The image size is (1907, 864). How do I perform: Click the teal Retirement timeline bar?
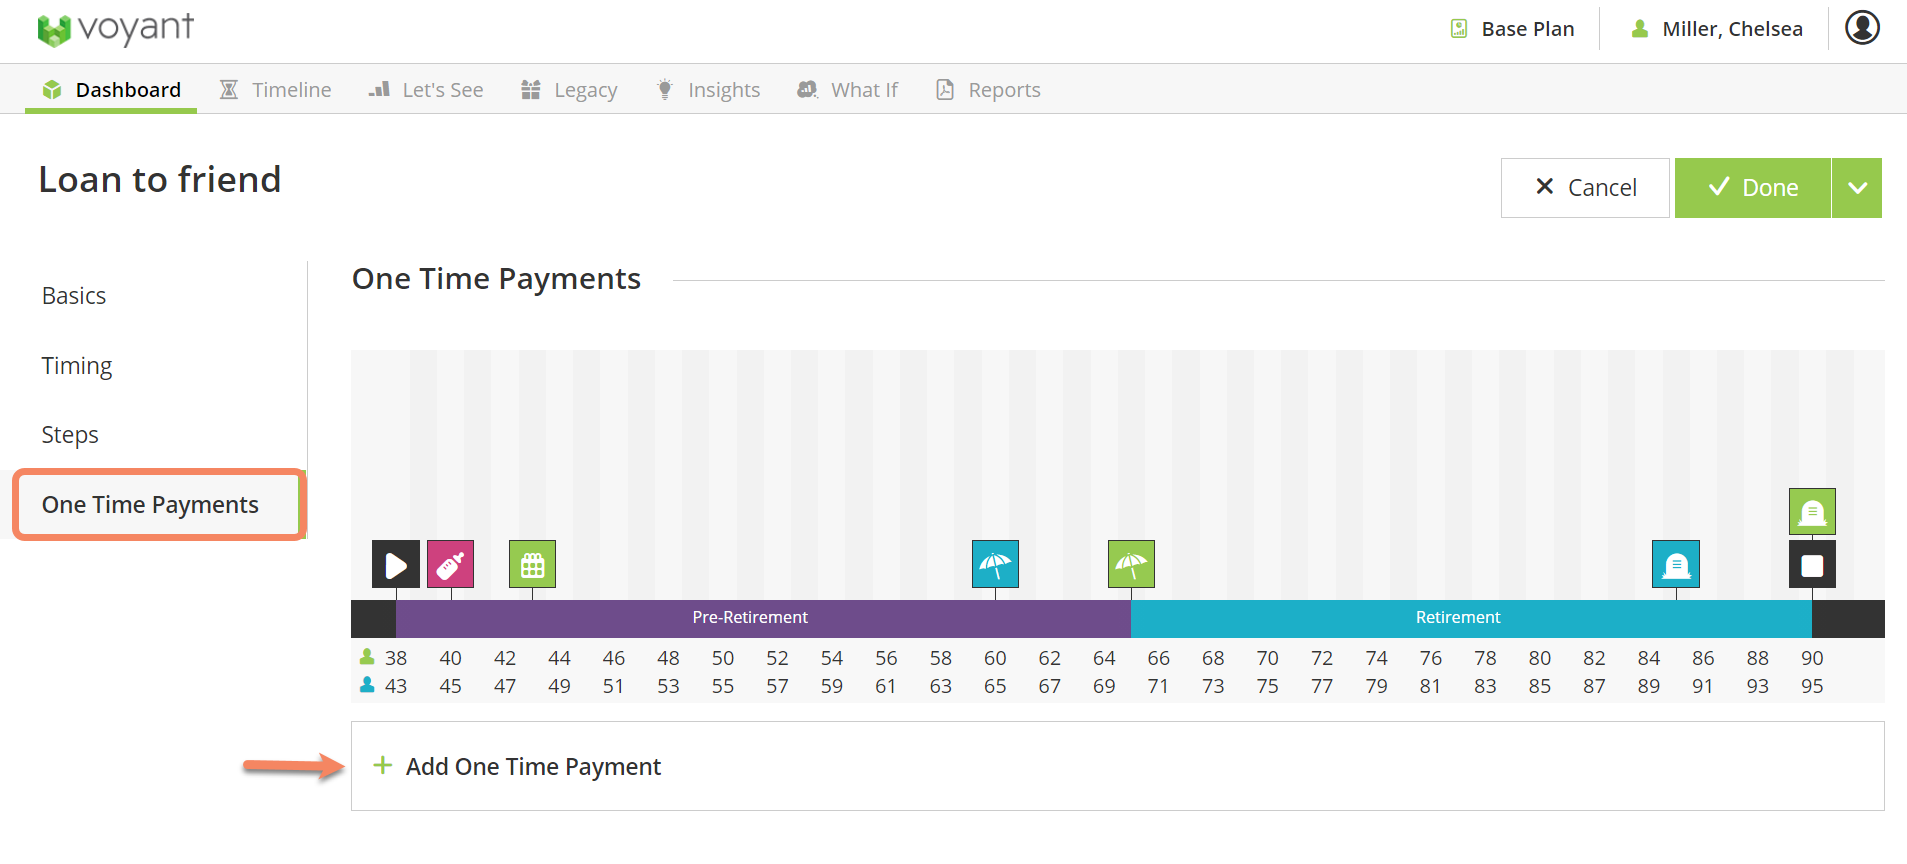[x=1457, y=618]
